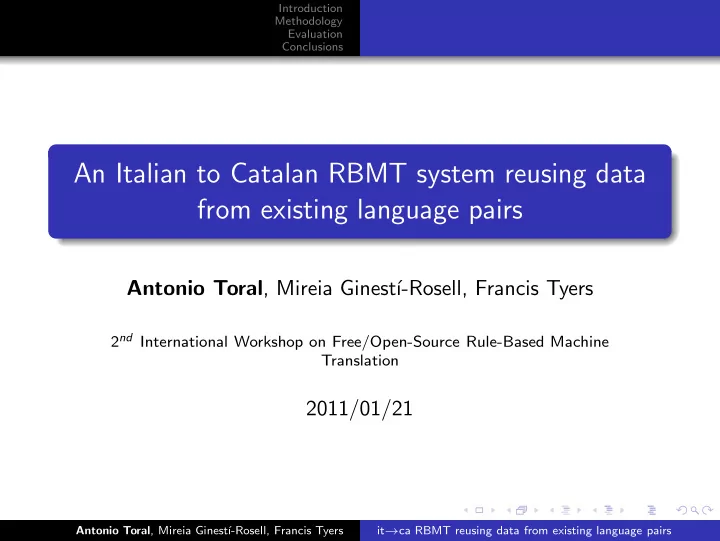Click 'Francis Tyers' in the author line
Image resolution: width=720 pixels, height=541 pixels.
coord(534,288)
